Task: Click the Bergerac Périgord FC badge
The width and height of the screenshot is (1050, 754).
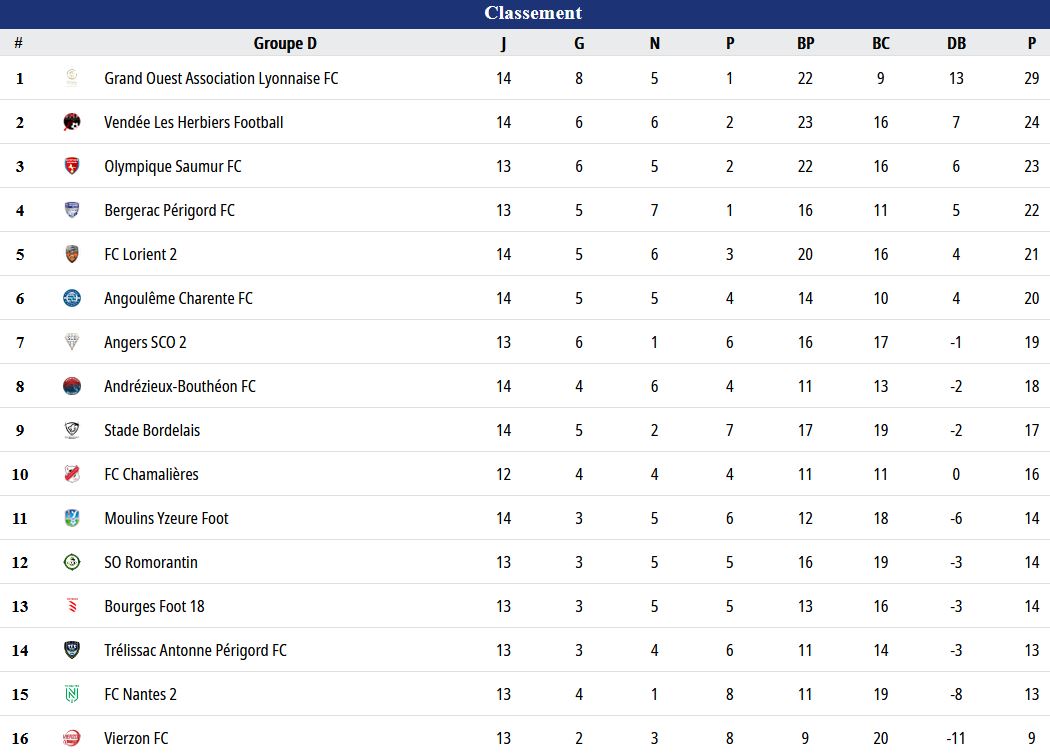Action: click(x=72, y=210)
